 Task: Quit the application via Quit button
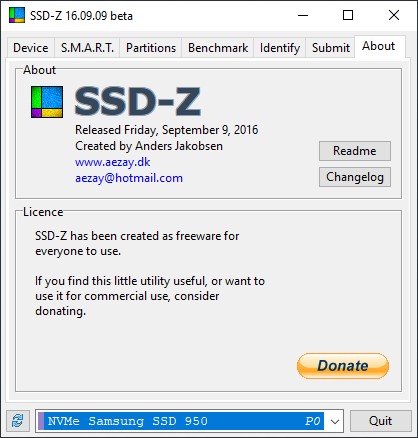coord(380,421)
